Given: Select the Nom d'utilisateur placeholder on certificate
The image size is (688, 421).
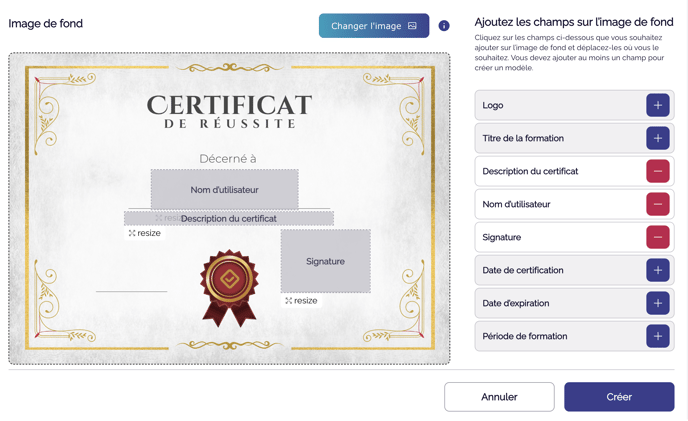Looking at the screenshot, I should [224, 189].
